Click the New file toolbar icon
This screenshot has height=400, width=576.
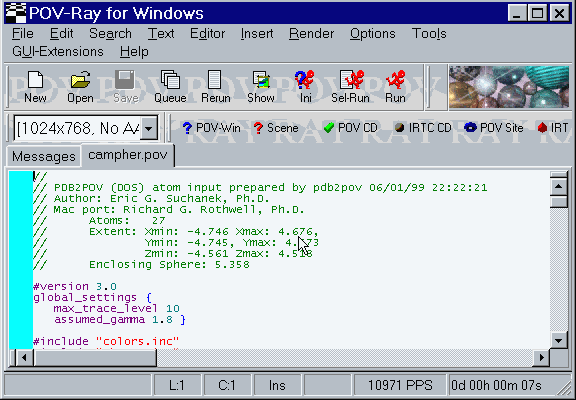click(35, 87)
